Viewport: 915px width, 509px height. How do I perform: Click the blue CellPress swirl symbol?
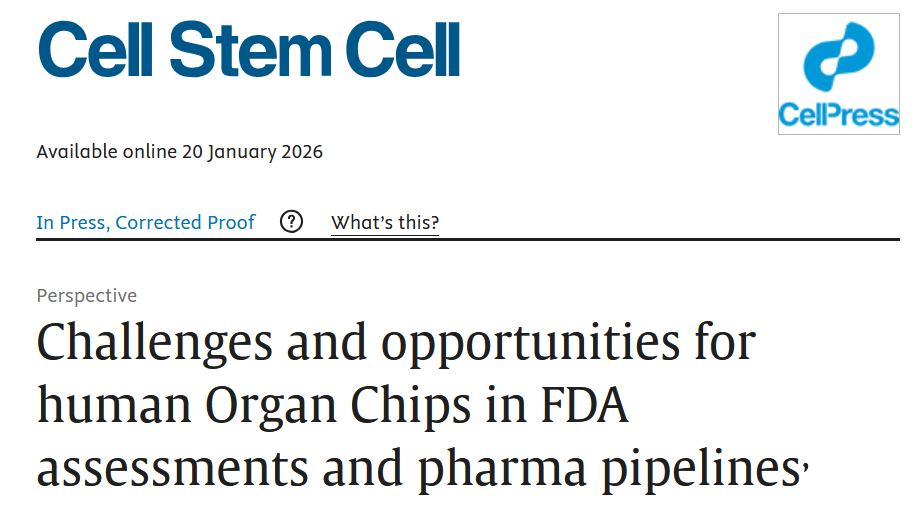[x=838, y=60]
